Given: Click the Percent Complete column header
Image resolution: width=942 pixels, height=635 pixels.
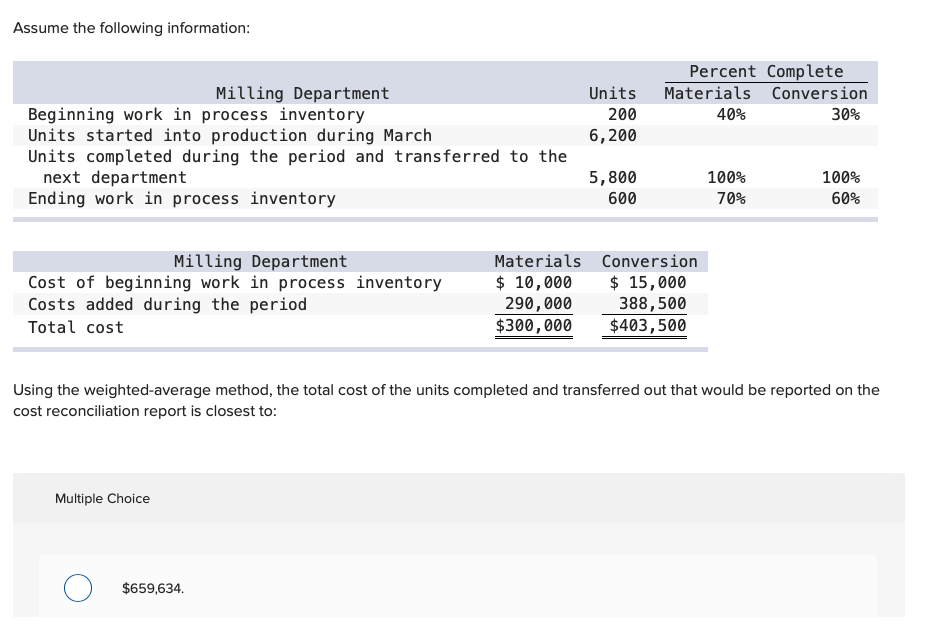Looking at the screenshot, I should [x=765, y=71].
